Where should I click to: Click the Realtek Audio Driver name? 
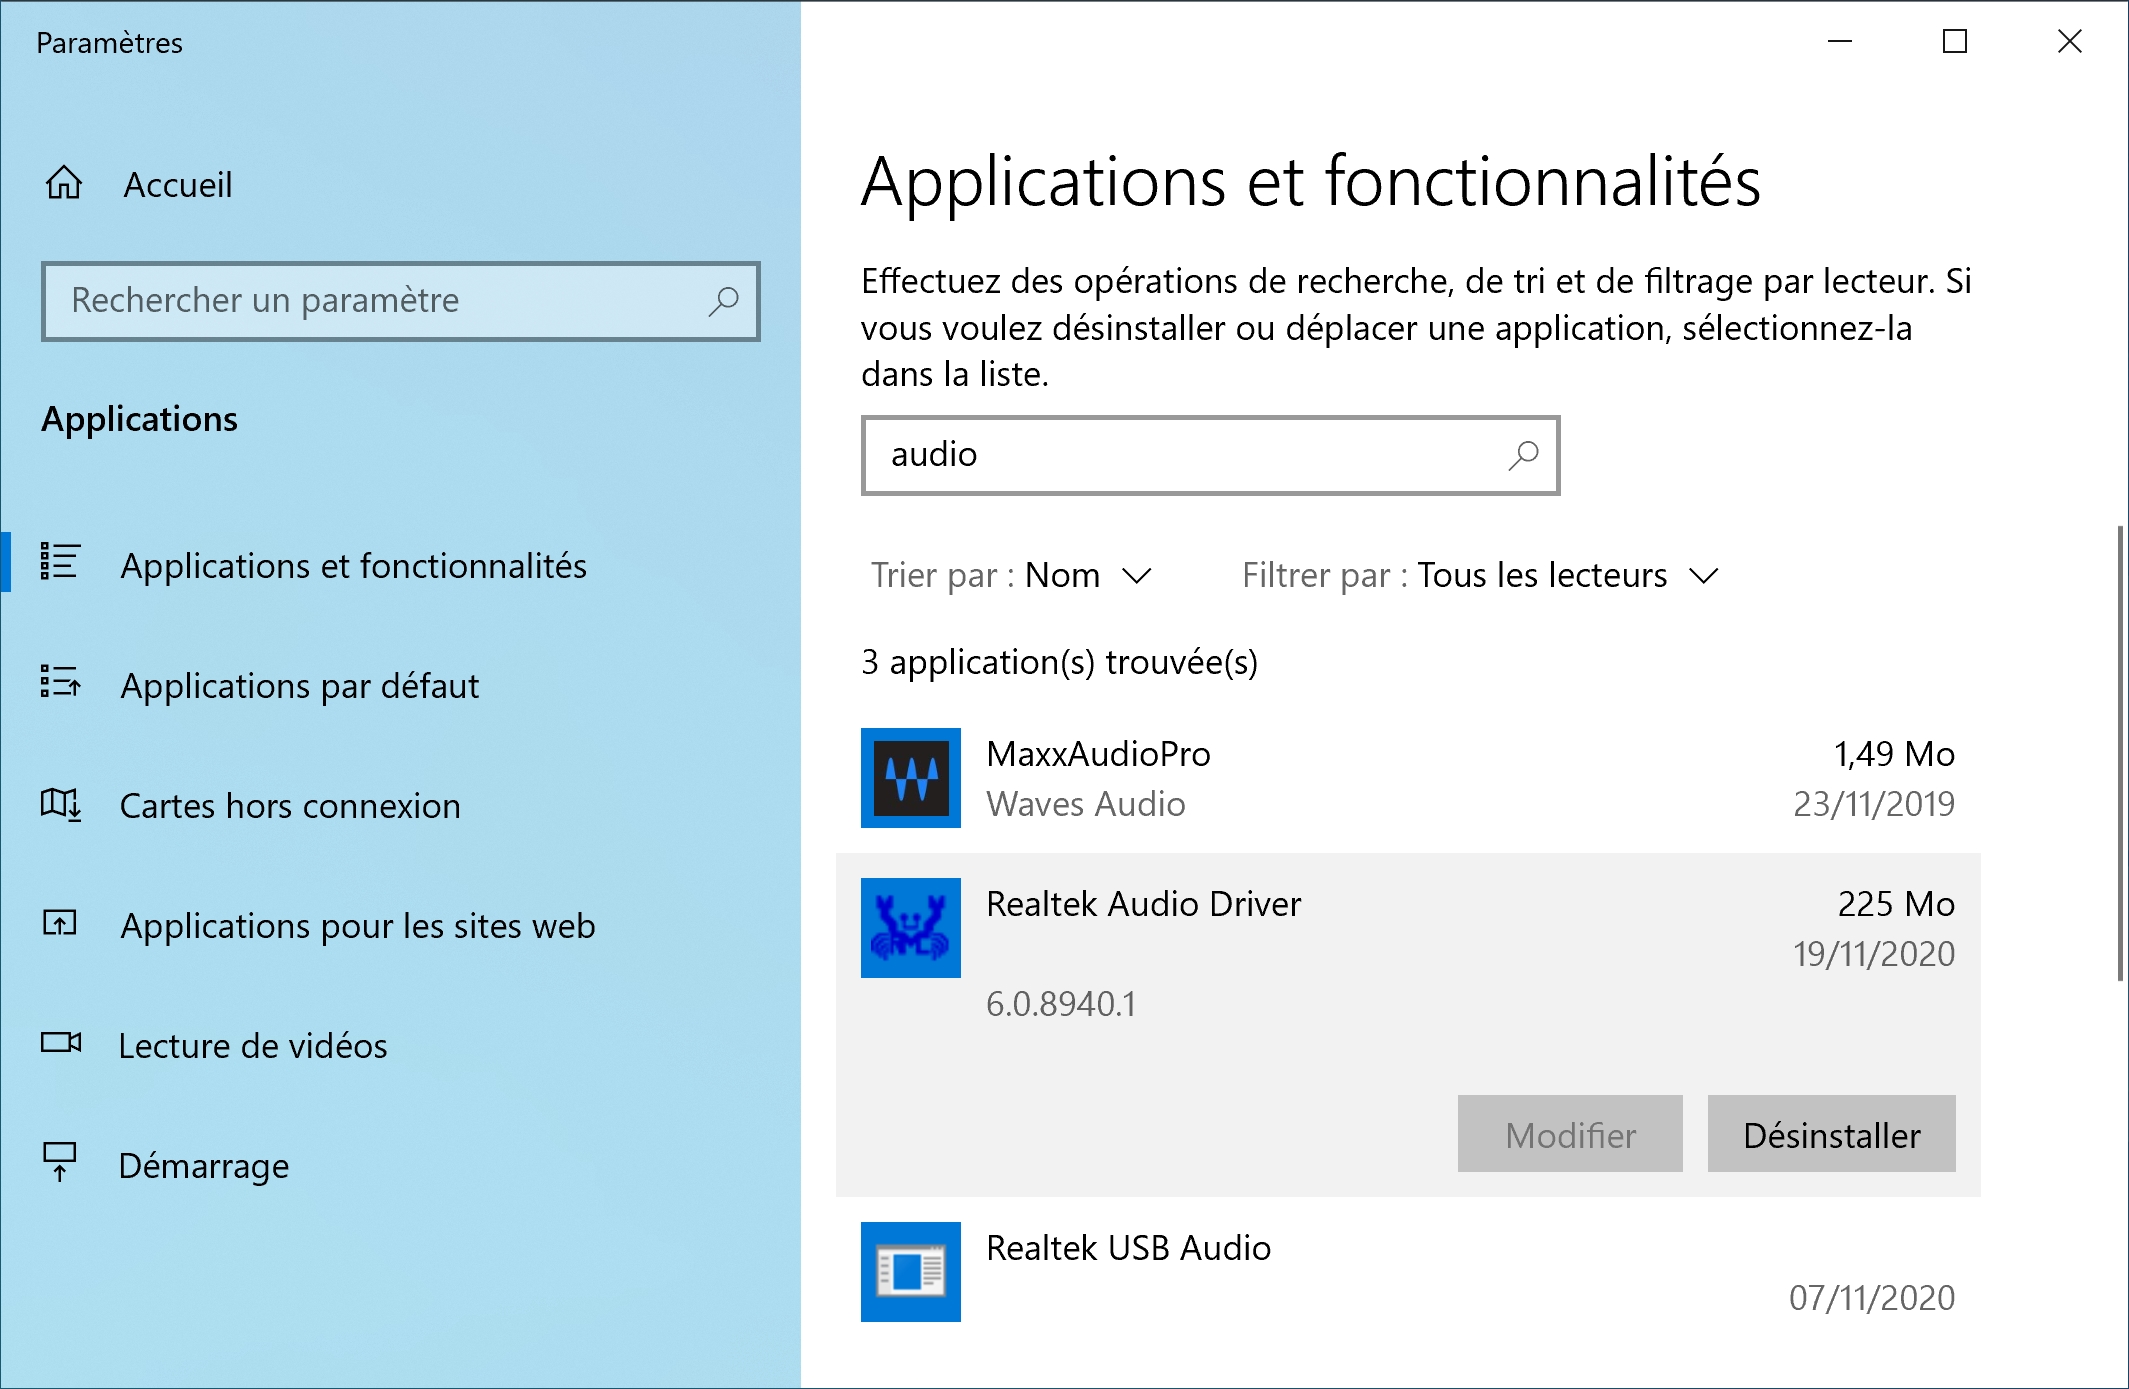click(1144, 904)
